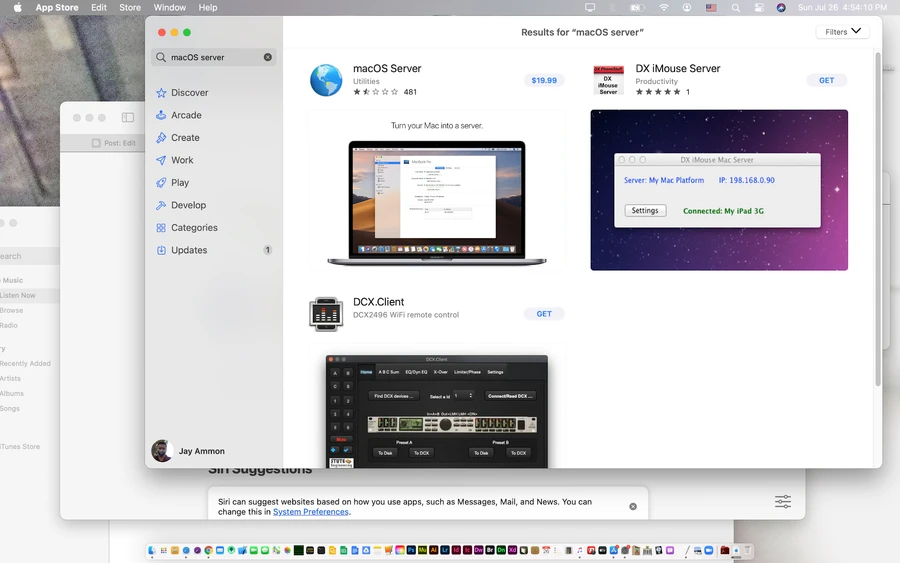Screen dimensions: 900x563
Task: View the macOS Server laptop screenshot
Action: click(437, 192)
